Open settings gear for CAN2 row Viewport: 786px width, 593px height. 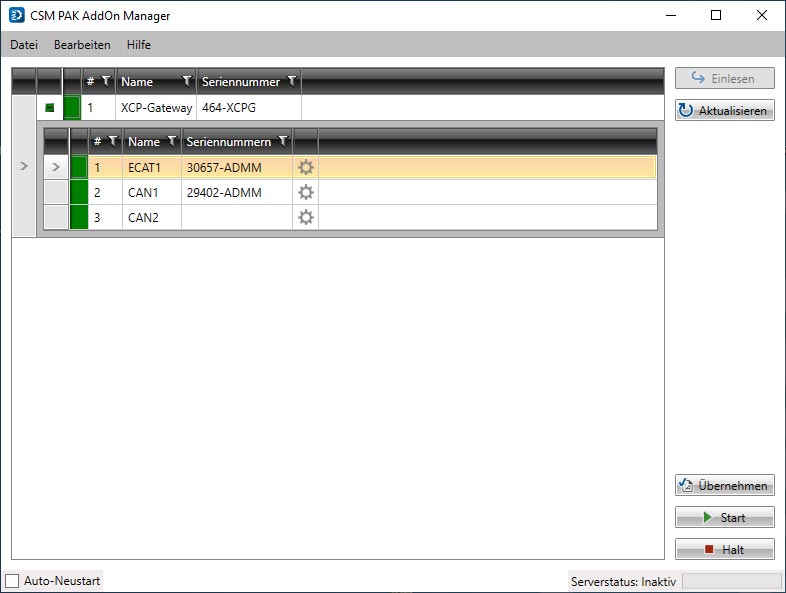[306, 218]
